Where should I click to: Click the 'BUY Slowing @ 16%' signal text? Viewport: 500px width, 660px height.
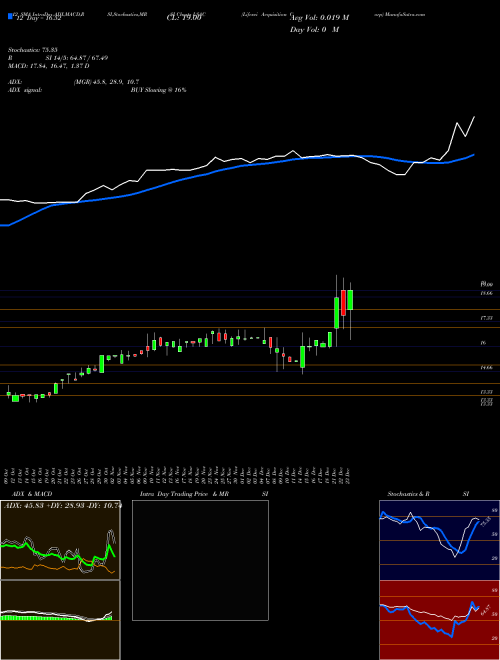(x=158, y=90)
